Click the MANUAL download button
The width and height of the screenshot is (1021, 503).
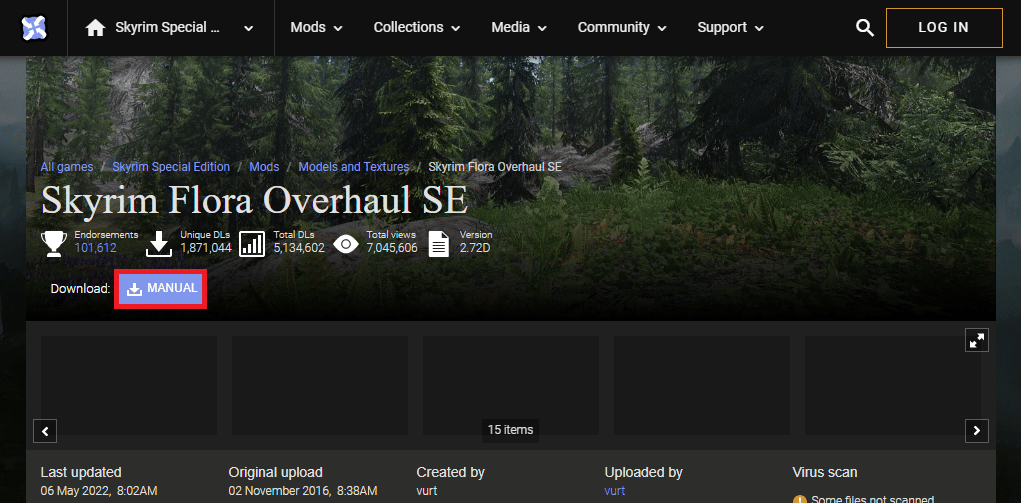[161, 289]
